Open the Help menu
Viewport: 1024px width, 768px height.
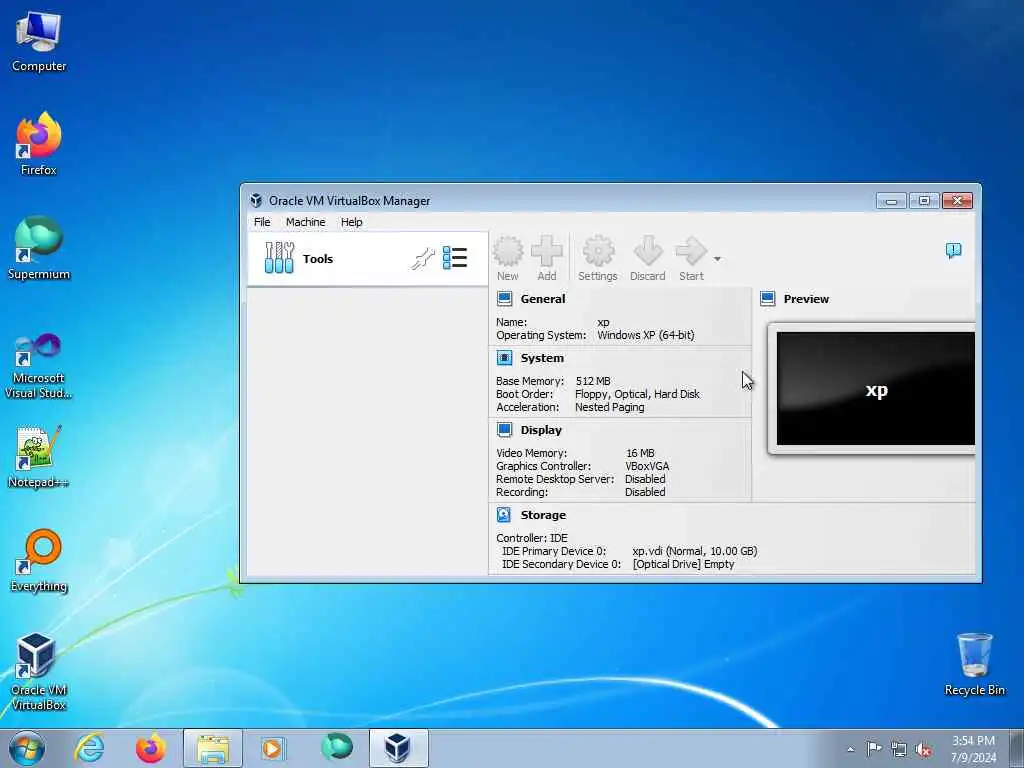(x=351, y=222)
